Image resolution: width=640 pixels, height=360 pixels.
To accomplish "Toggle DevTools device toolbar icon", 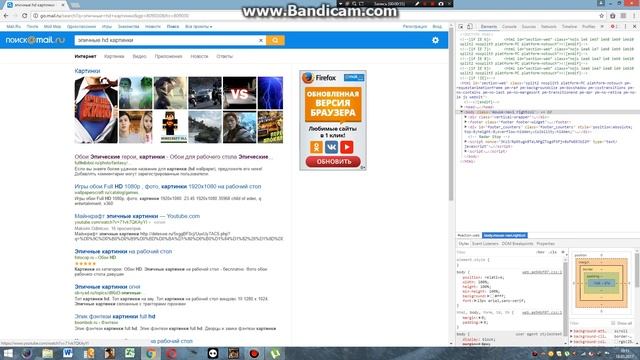I will pos(470,27).
